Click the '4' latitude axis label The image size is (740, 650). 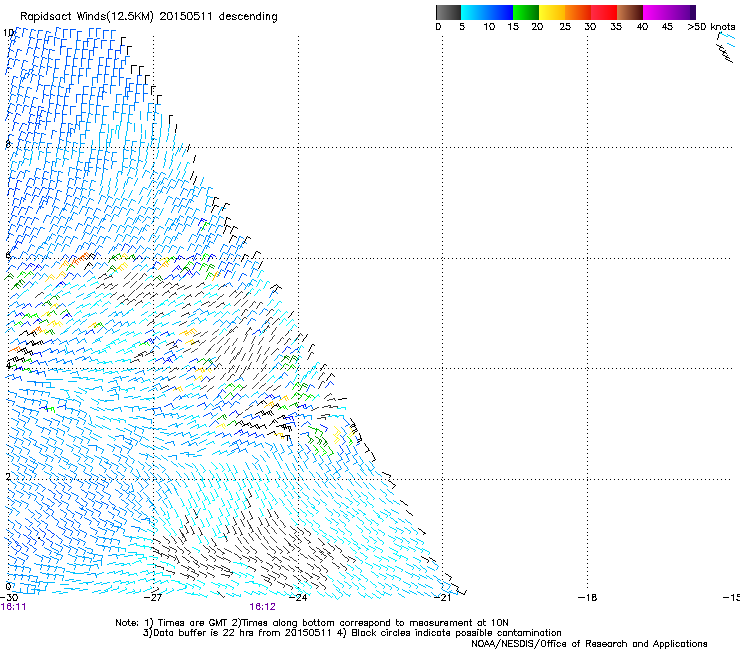click(x=8, y=365)
